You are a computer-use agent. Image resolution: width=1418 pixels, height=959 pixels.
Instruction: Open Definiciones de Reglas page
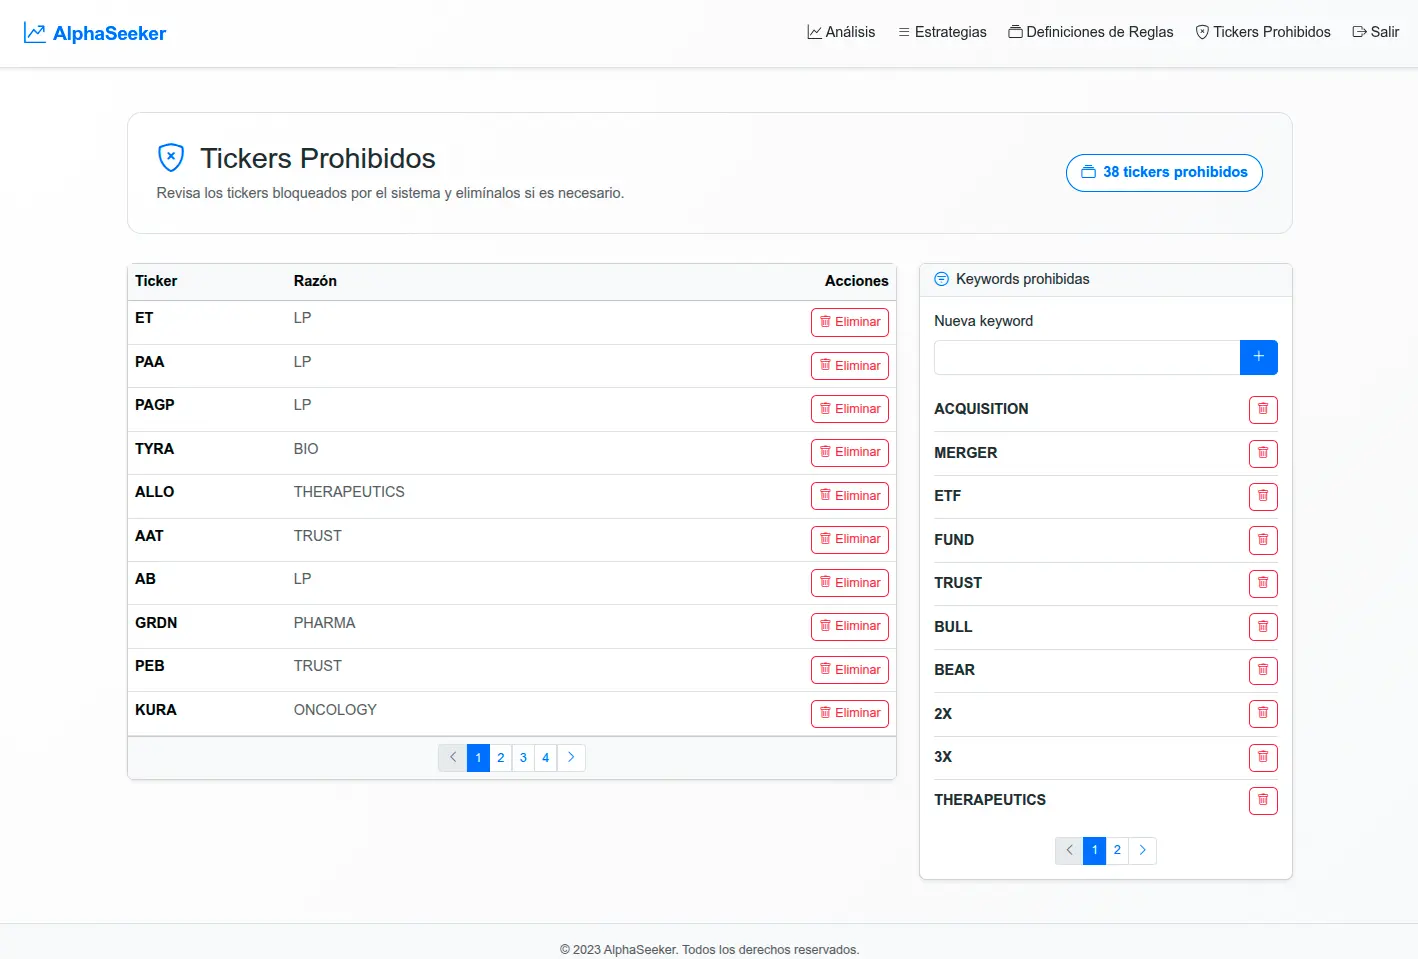(1091, 32)
